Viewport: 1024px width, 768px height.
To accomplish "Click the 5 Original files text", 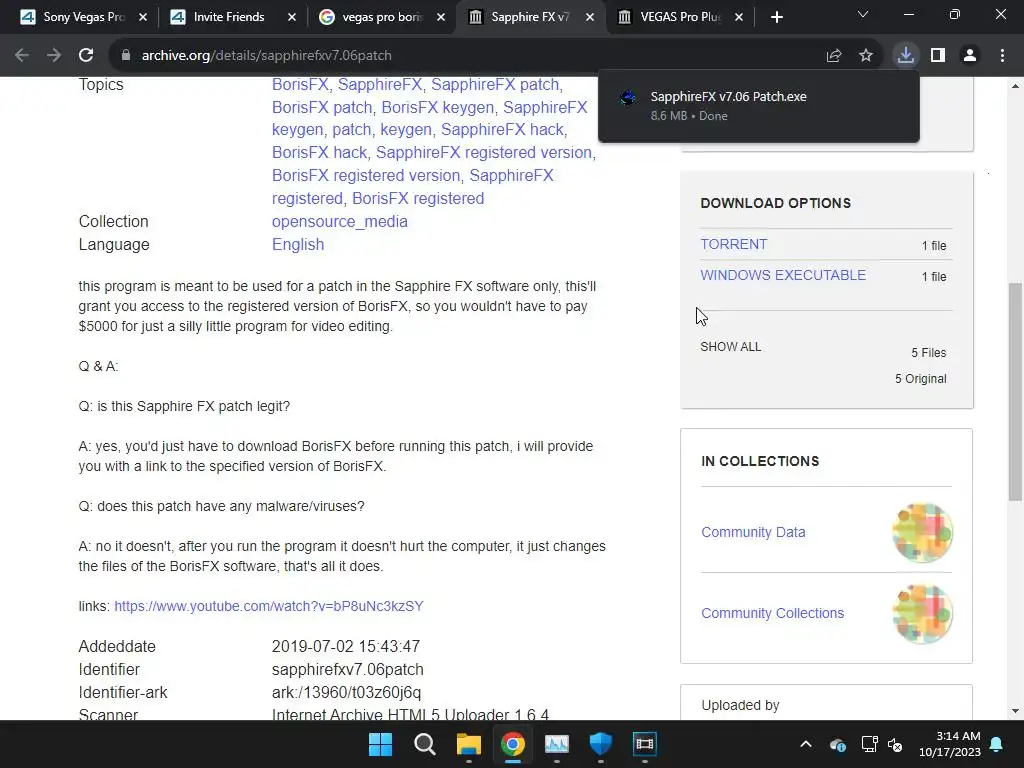I will [x=920, y=379].
